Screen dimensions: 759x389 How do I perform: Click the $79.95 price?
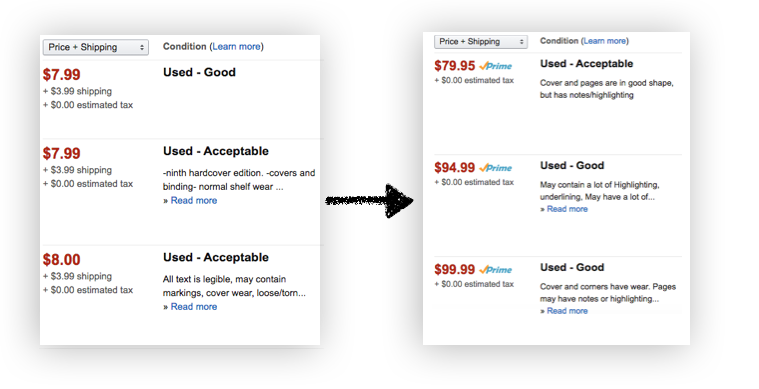(455, 65)
